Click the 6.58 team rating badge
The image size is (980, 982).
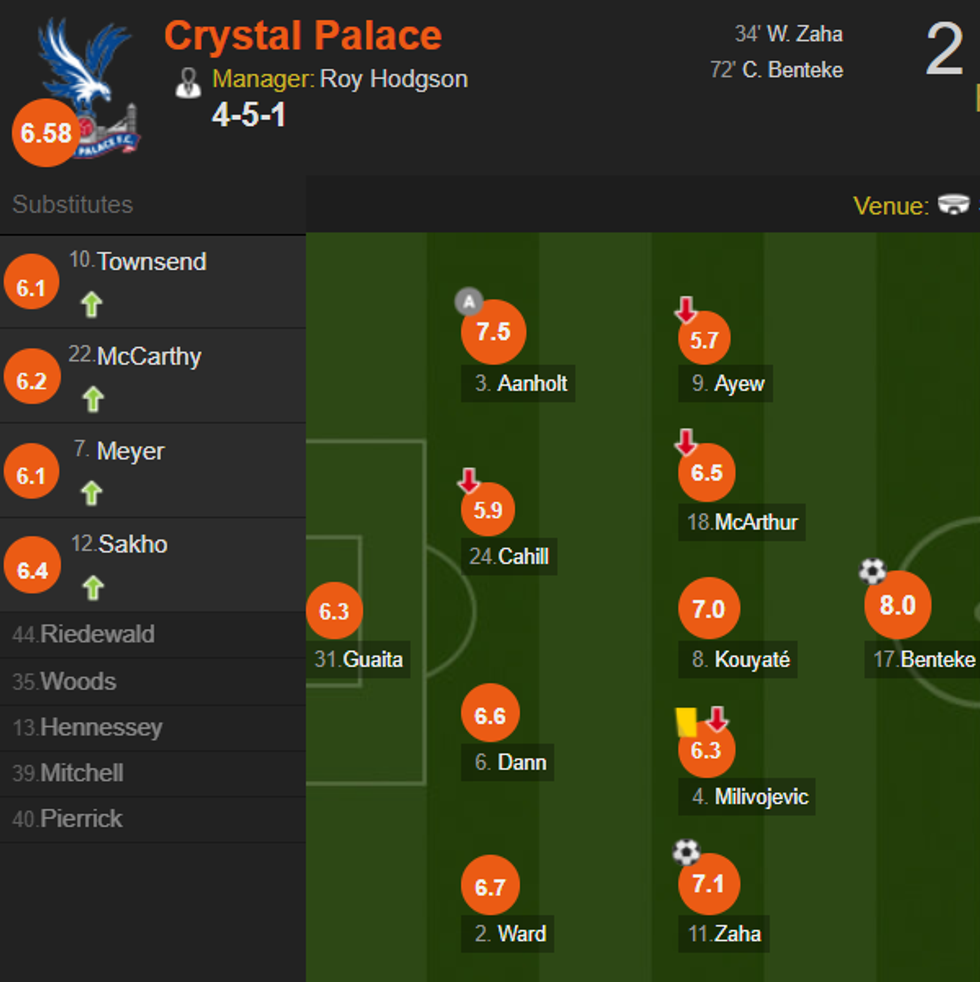45,134
